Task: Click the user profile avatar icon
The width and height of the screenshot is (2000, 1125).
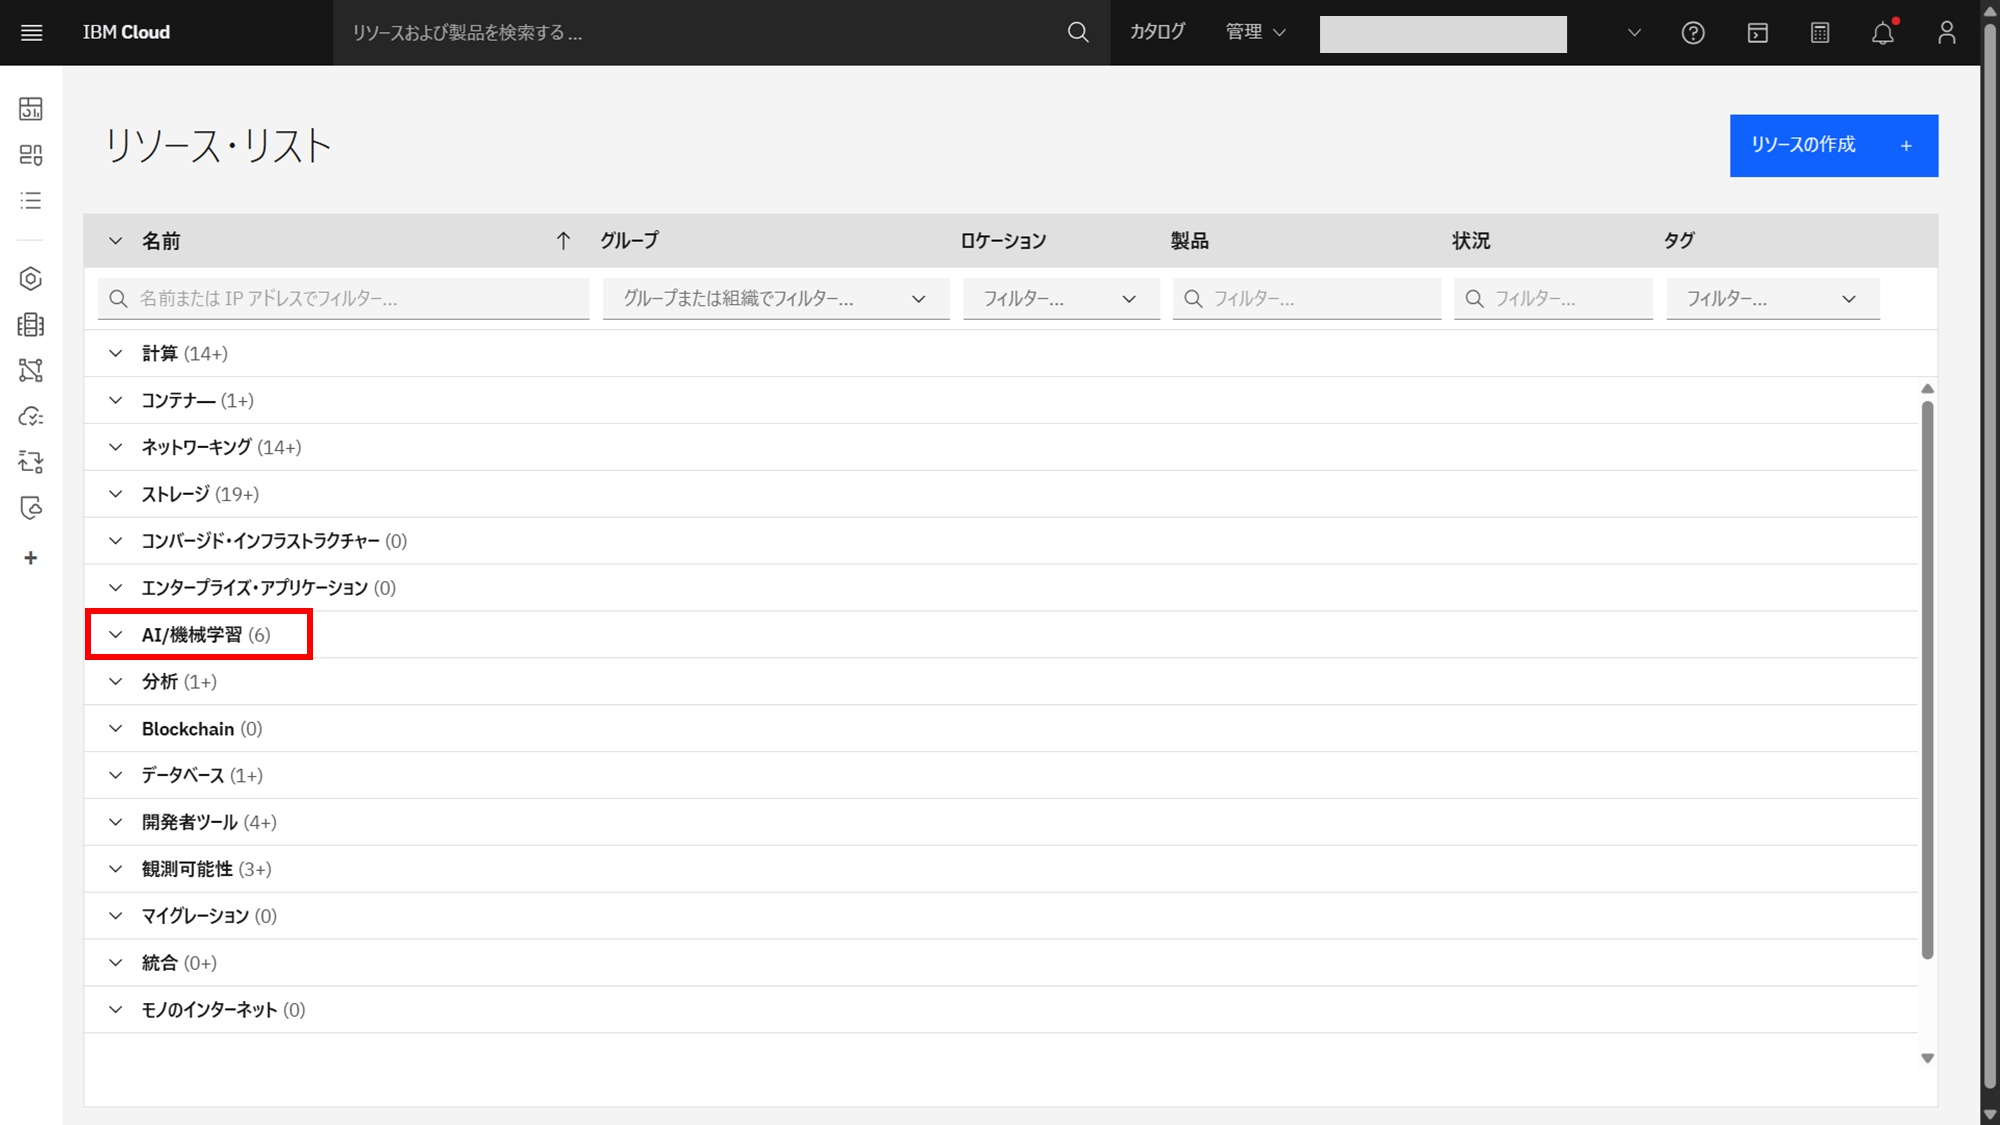Action: point(1946,33)
